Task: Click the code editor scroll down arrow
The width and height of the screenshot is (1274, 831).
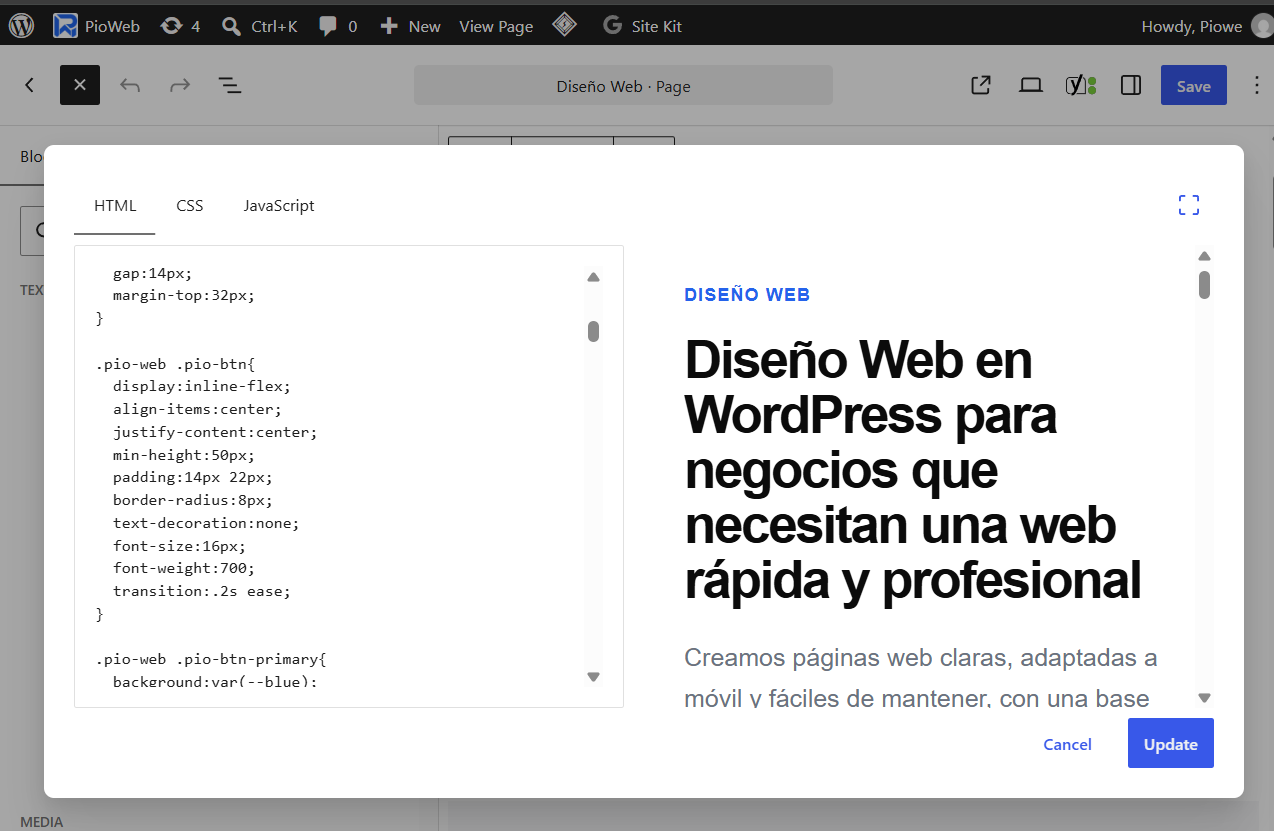Action: click(593, 677)
